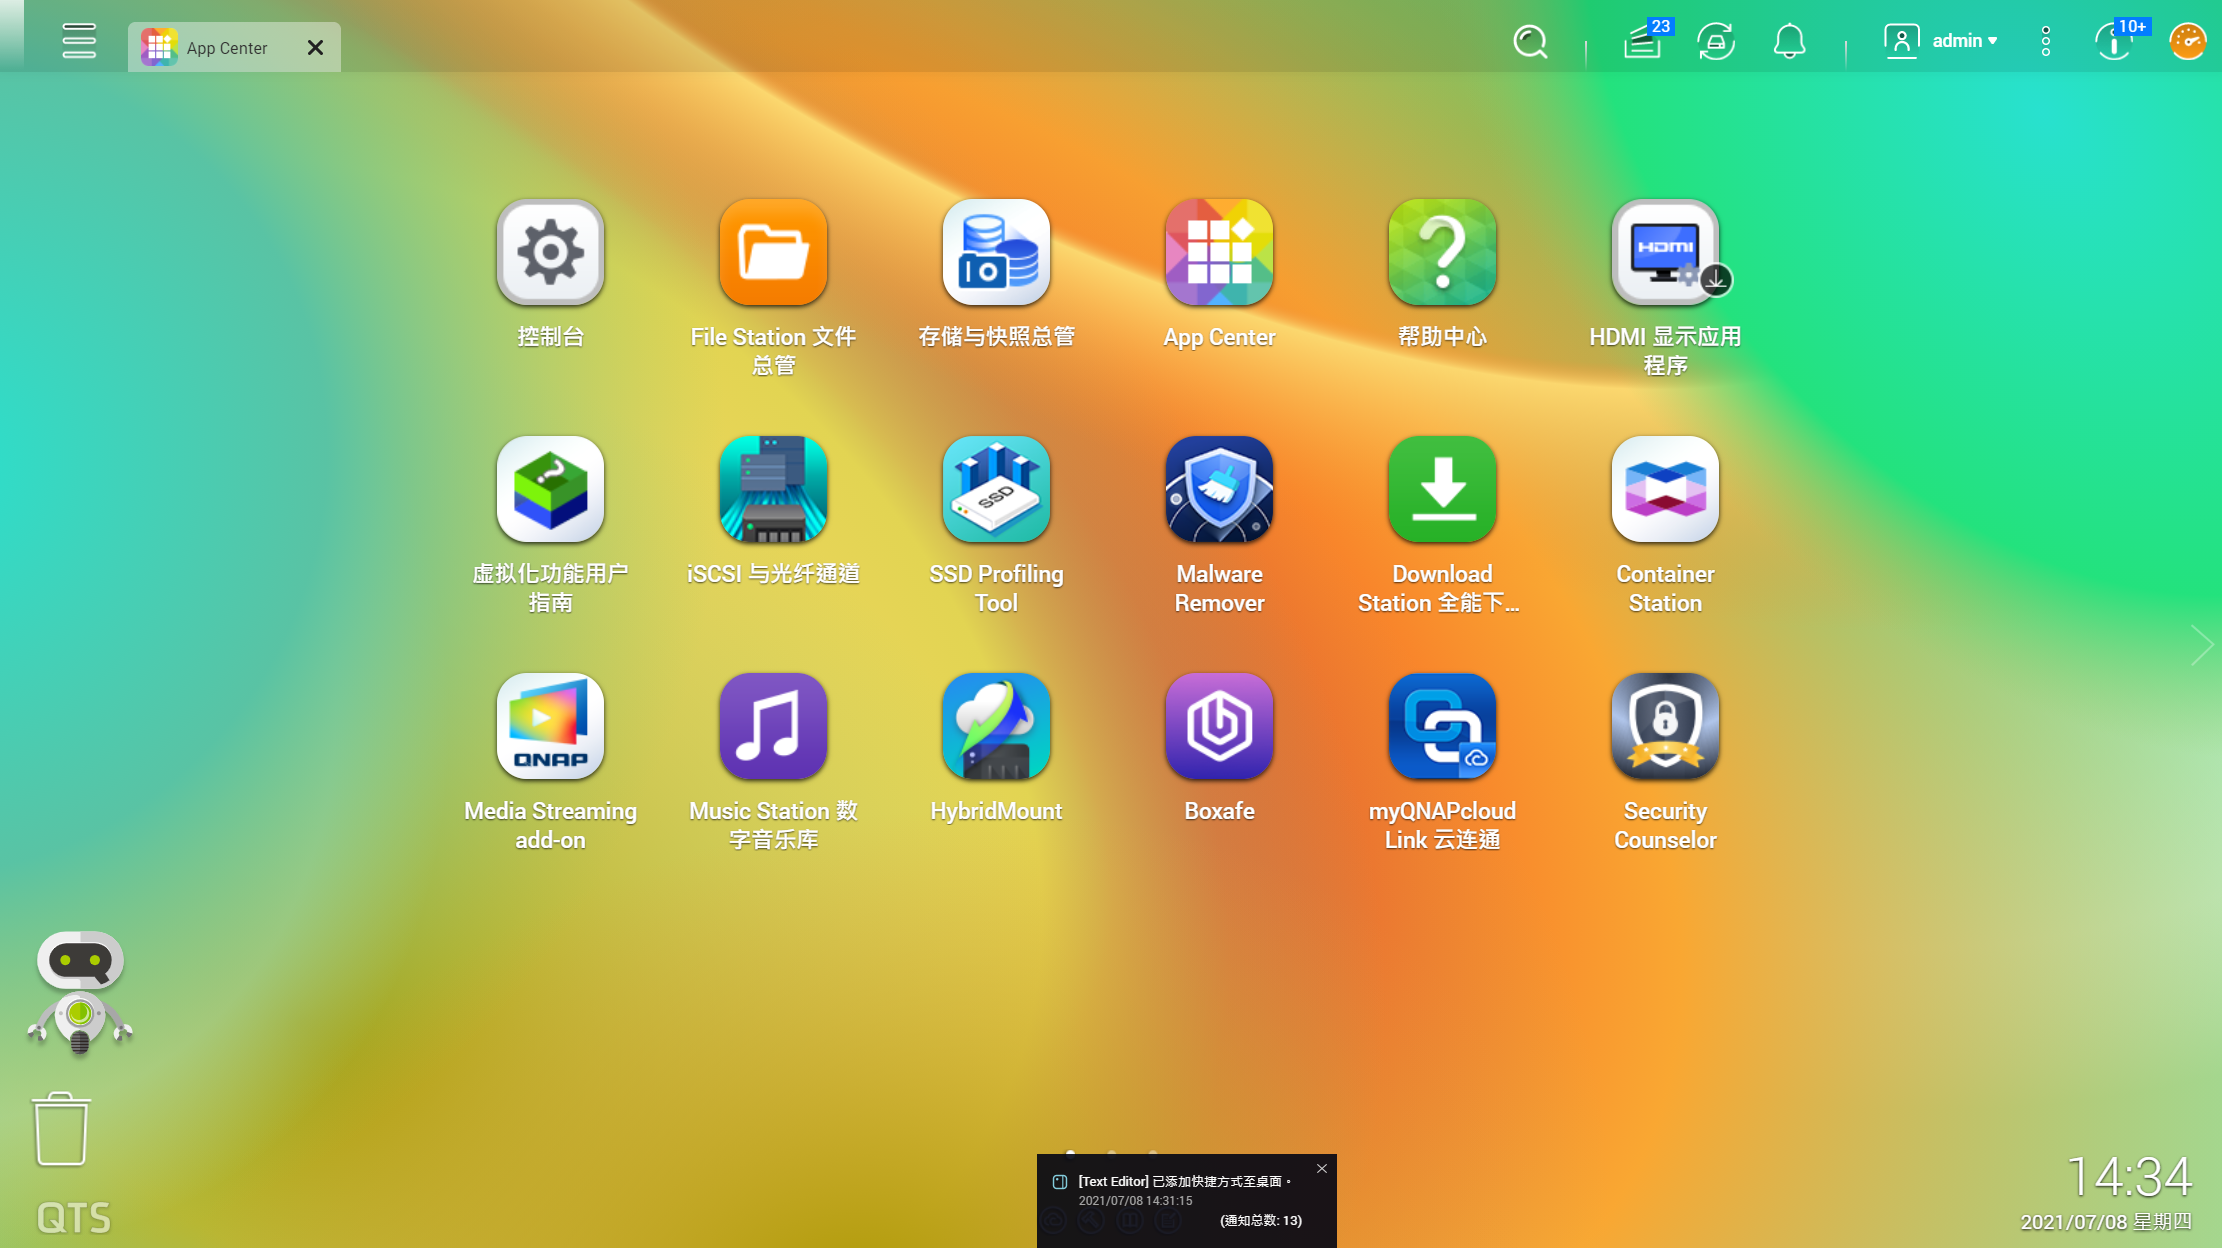
Task: Open 存储与快照总管 storage manager
Action: pyautogui.click(x=996, y=252)
